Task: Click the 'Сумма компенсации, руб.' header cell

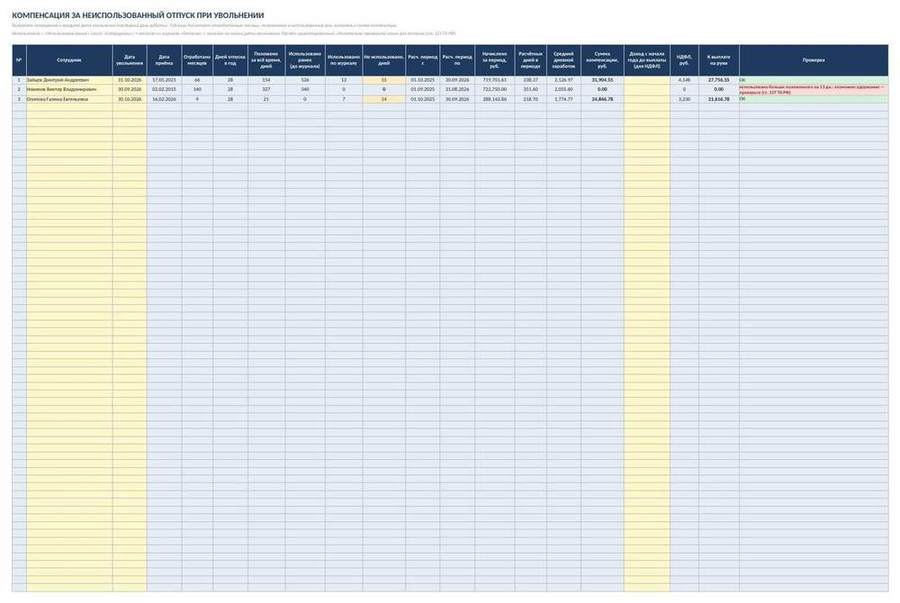Action: [x=602, y=60]
